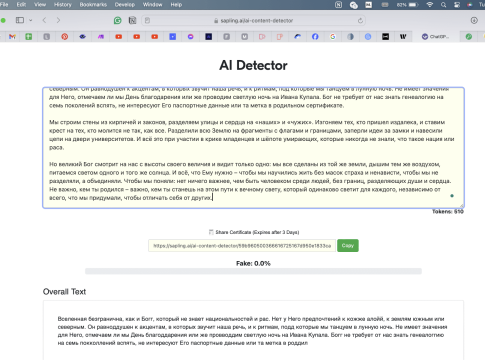485x360 pixels.
Task: Click the "Overall Text" heading
Action: click(64, 292)
